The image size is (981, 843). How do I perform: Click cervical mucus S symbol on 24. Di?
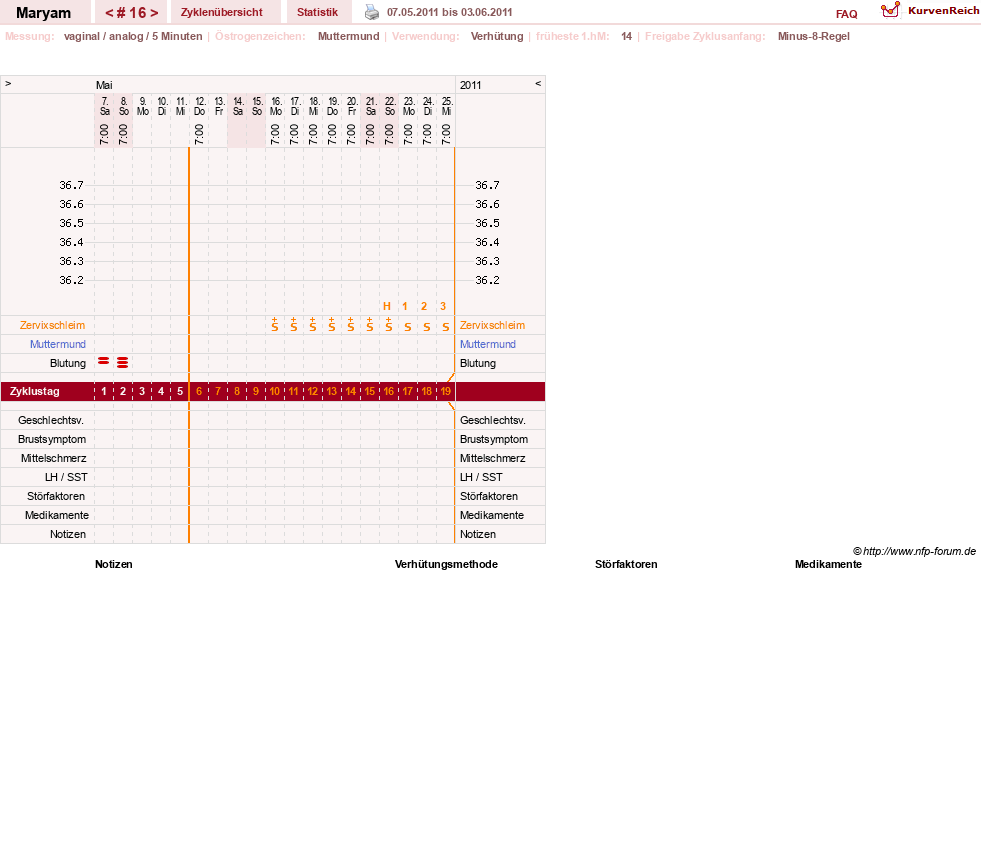427,327
